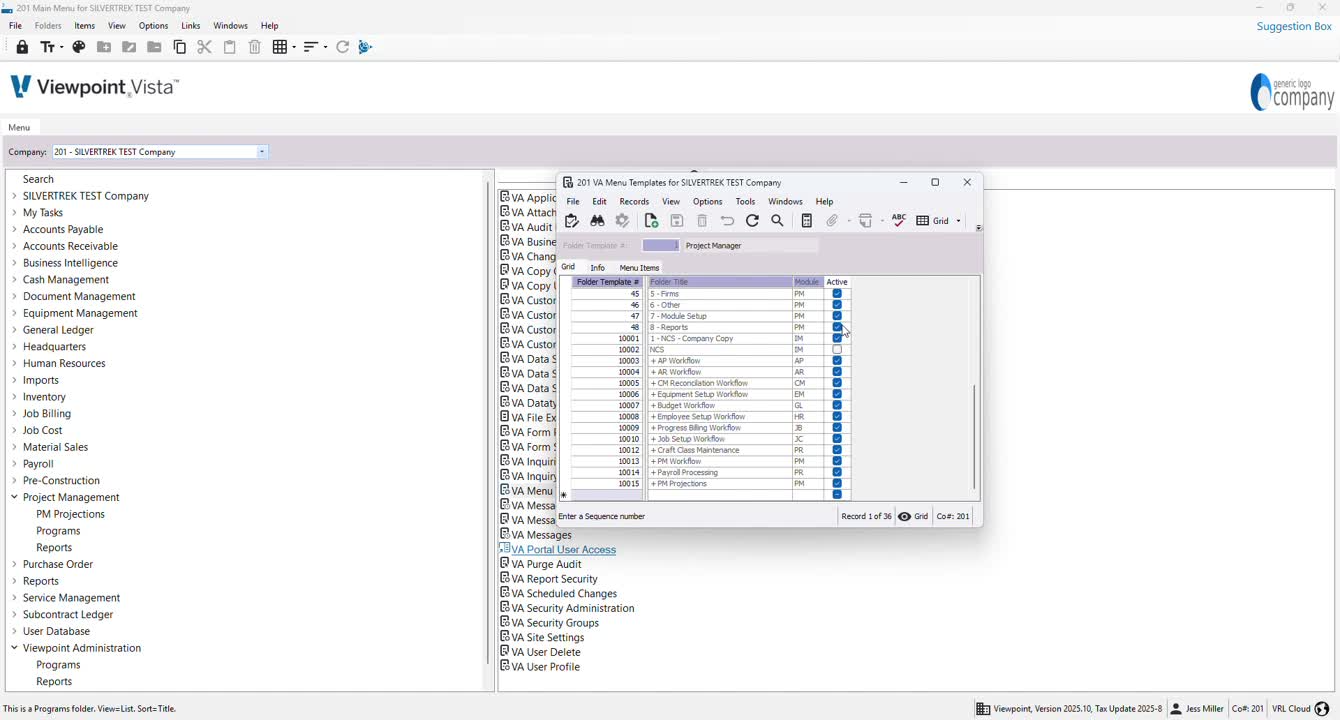Uncheck Active for 5 - Firms row
The height and width of the screenshot is (720, 1340).
point(837,294)
